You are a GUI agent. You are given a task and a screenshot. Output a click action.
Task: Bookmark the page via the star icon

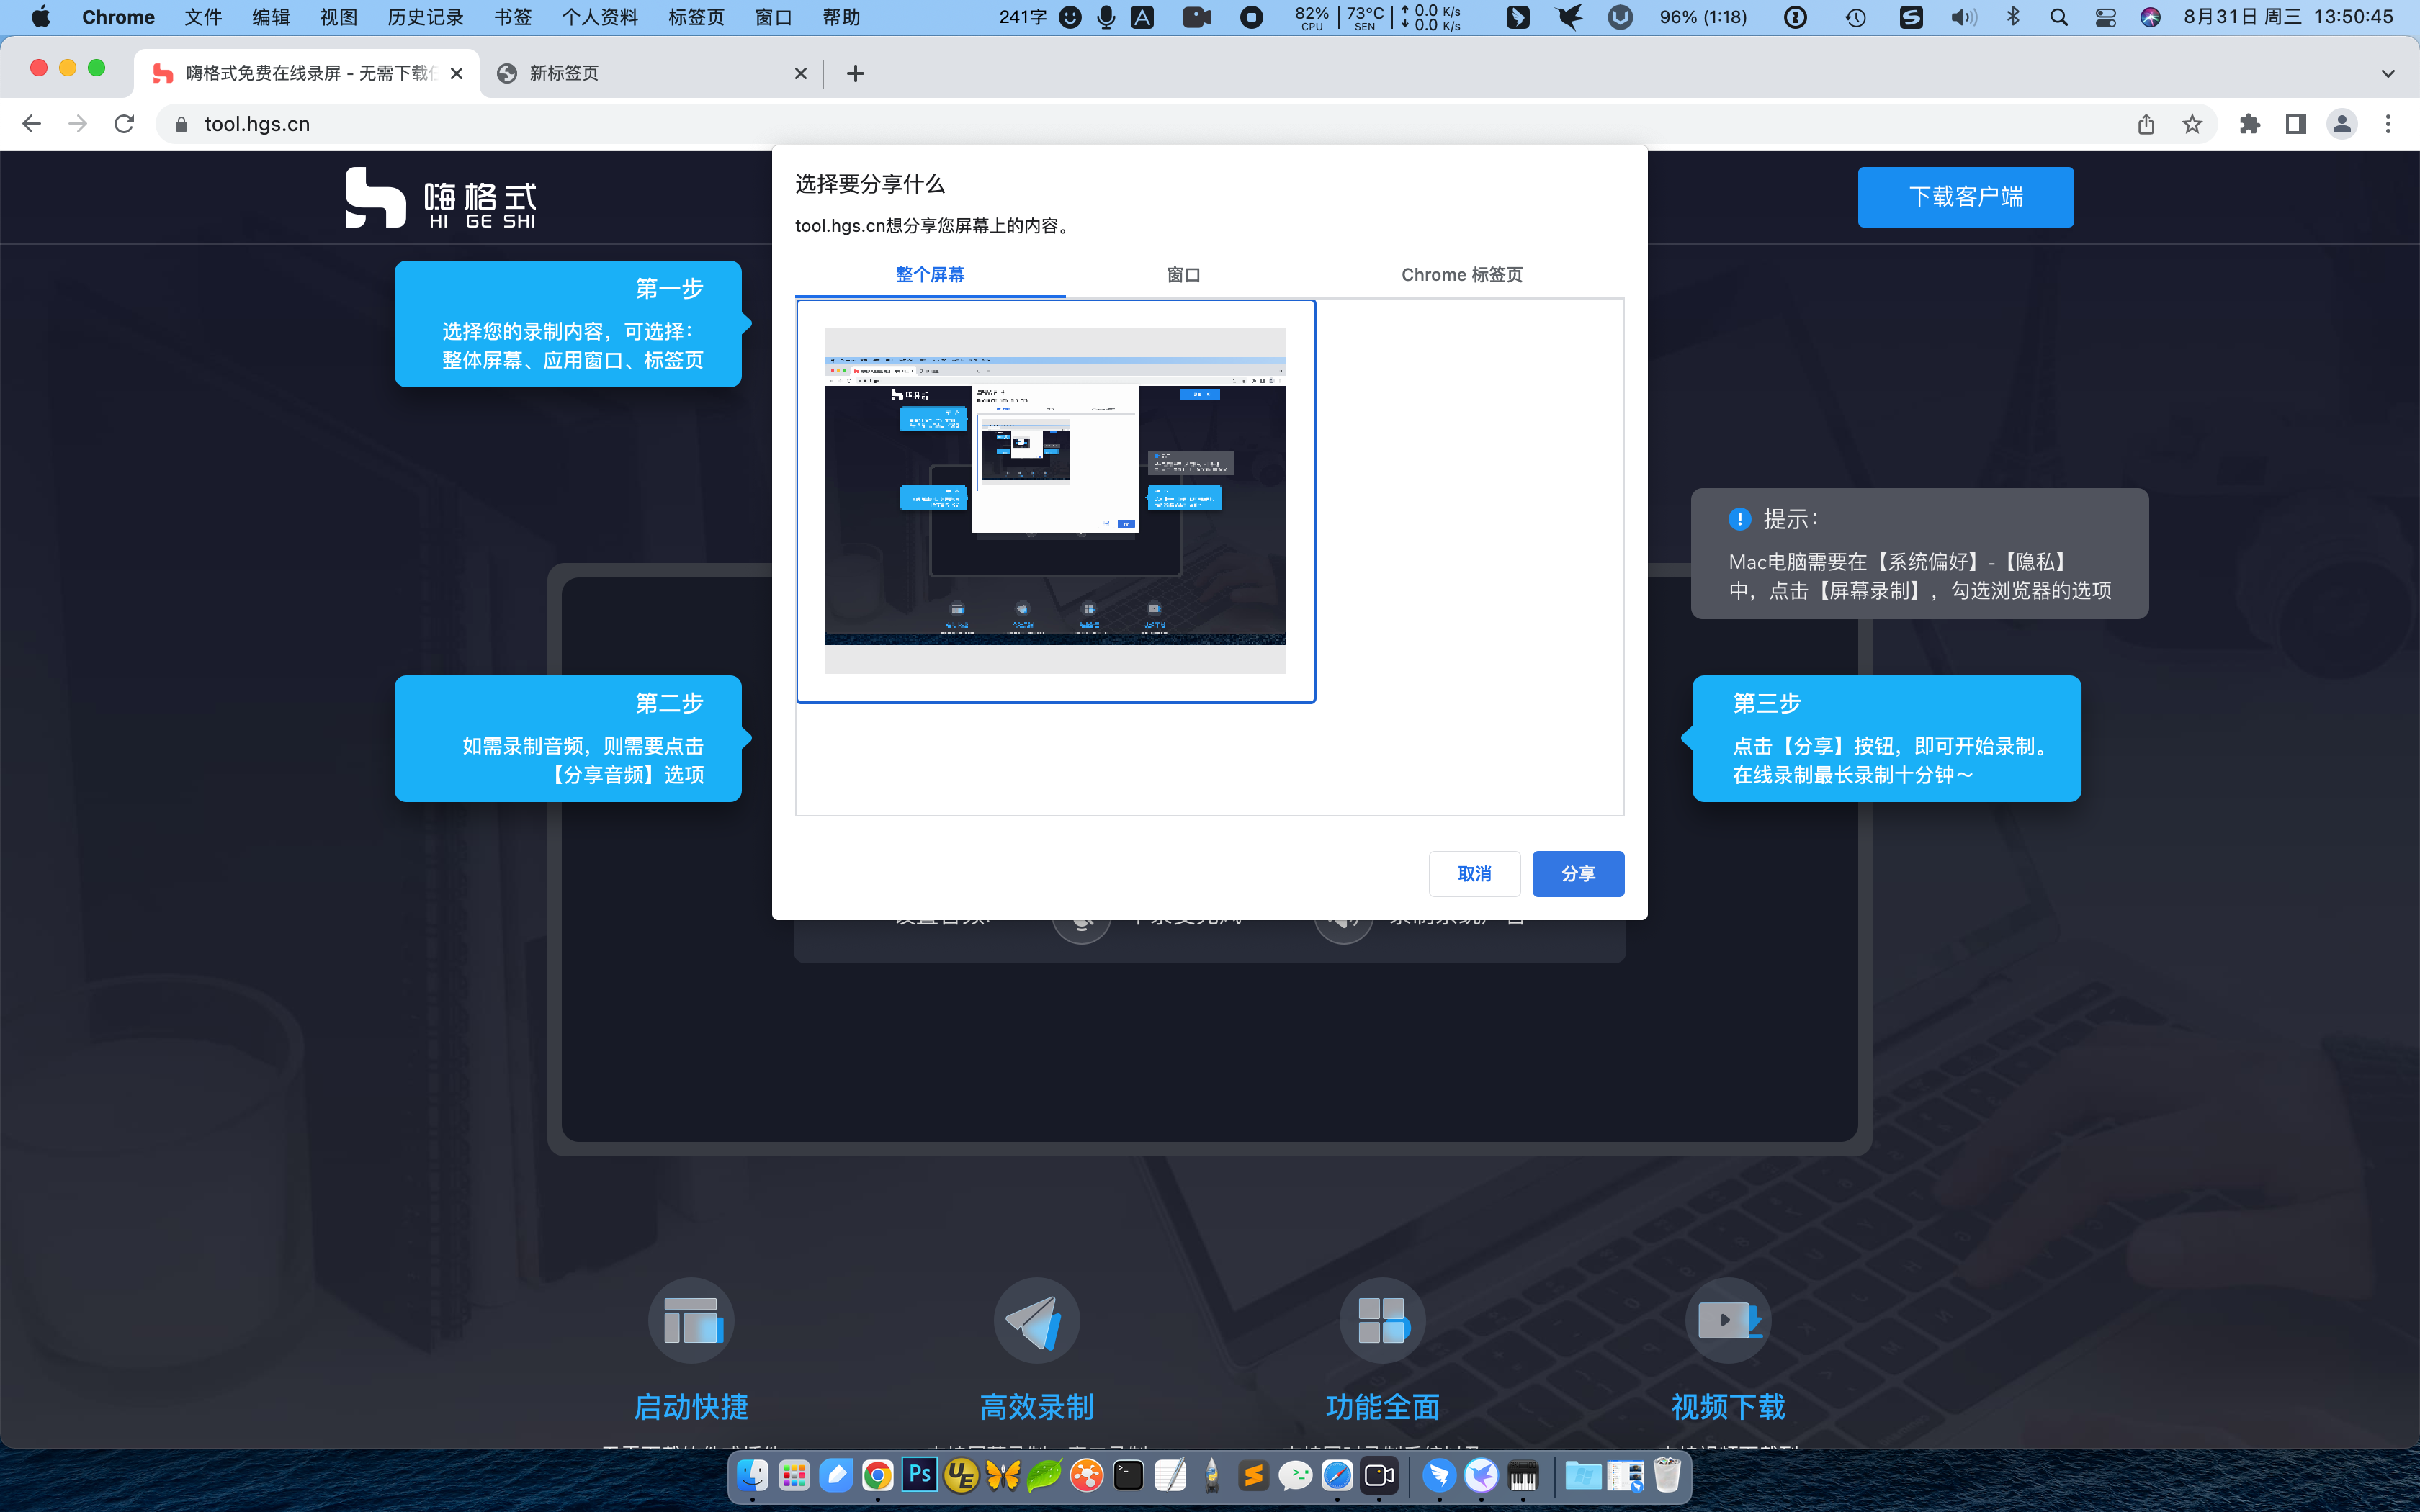(2192, 123)
